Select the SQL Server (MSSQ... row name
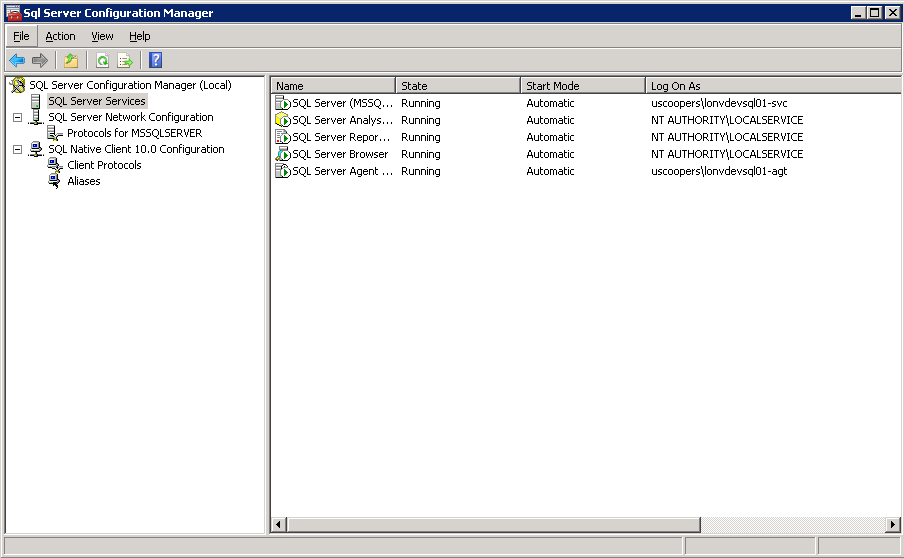This screenshot has height=558, width=904. 342,103
